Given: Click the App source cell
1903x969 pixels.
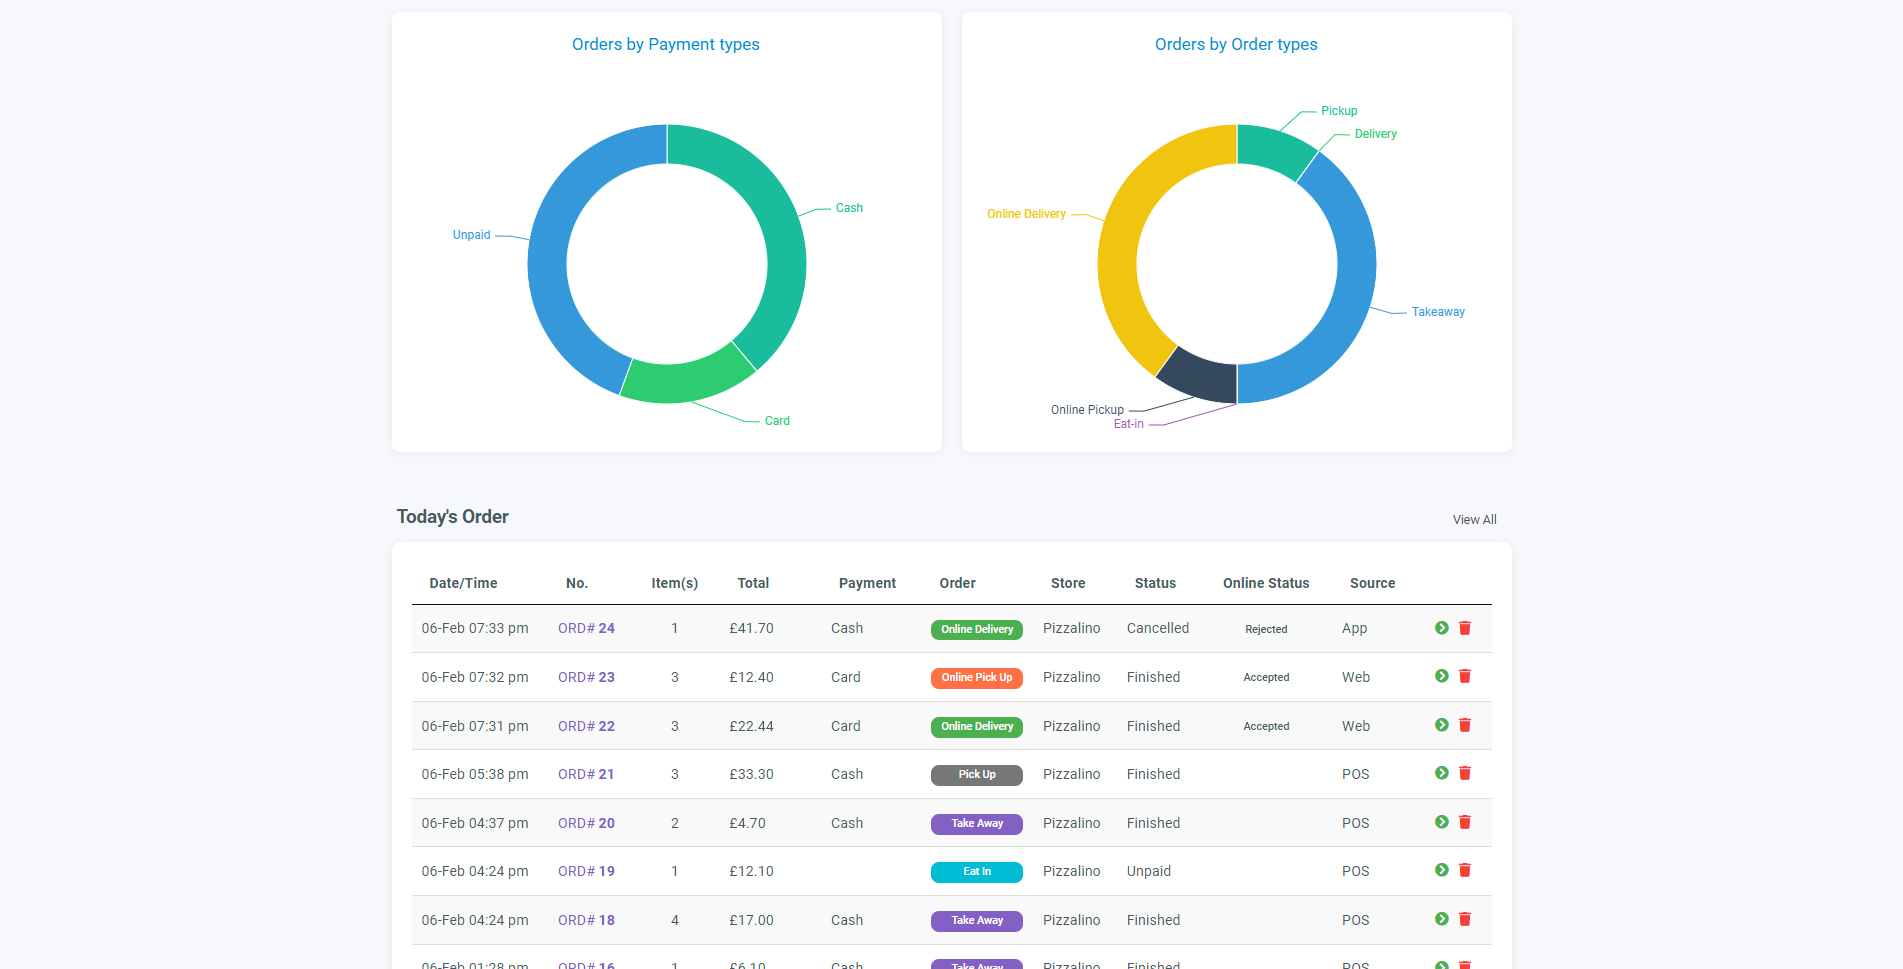Looking at the screenshot, I should 1354,628.
